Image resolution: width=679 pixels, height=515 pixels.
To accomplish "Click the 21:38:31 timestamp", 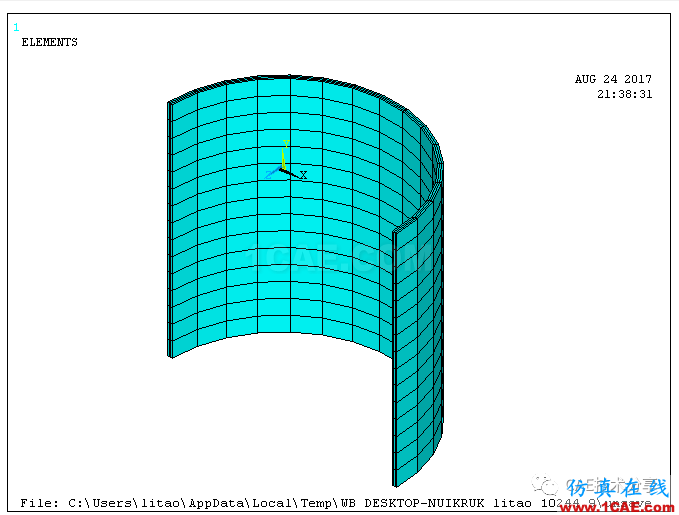I will click(624, 94).
